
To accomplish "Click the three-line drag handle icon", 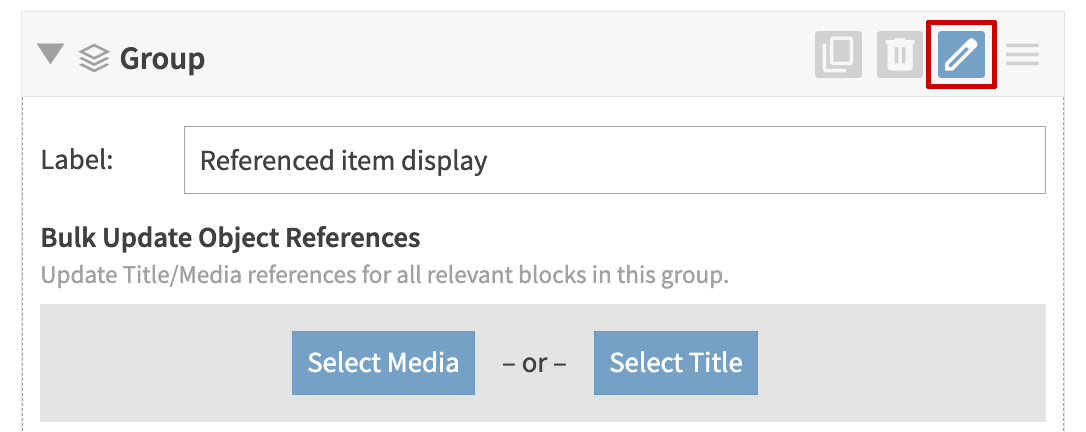I will tap(1022, 55).
